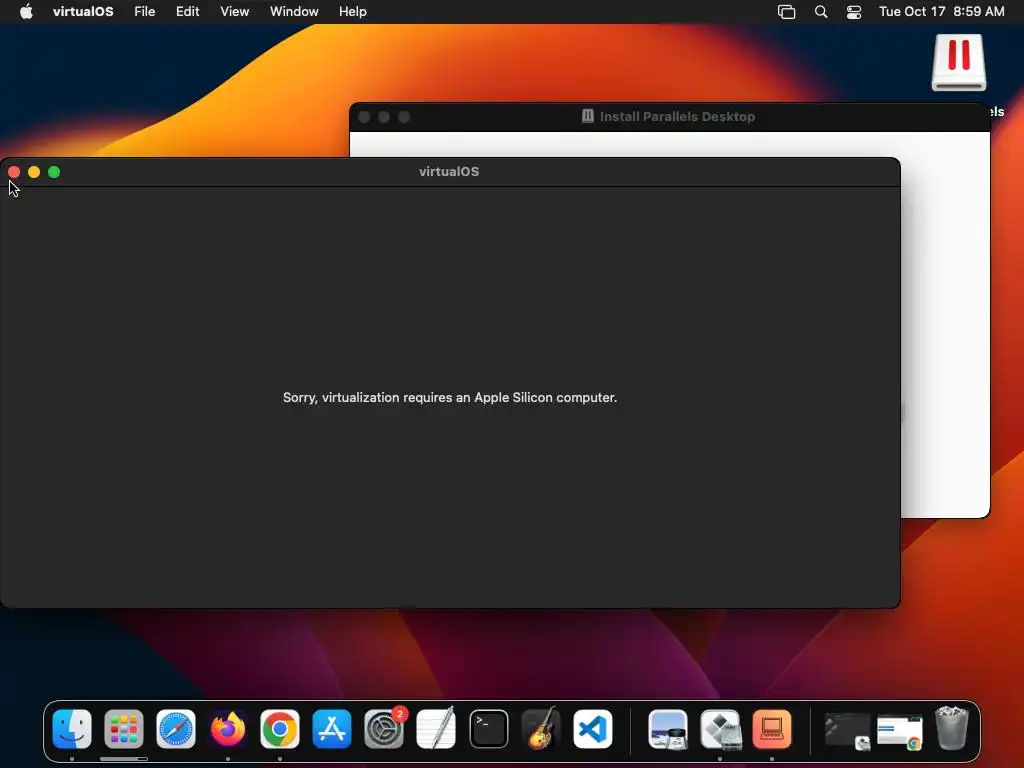Launch Safari from the dock

(176, 729)
